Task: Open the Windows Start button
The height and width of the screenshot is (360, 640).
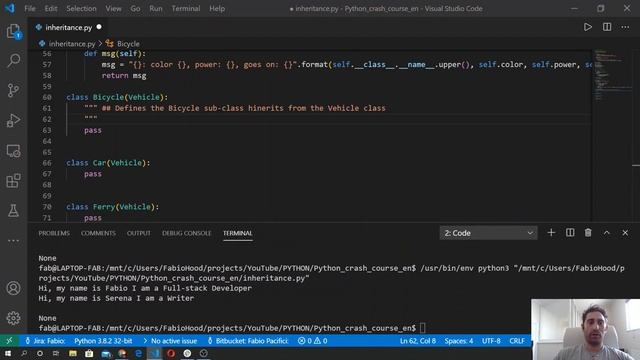Action: pos(8,353)
